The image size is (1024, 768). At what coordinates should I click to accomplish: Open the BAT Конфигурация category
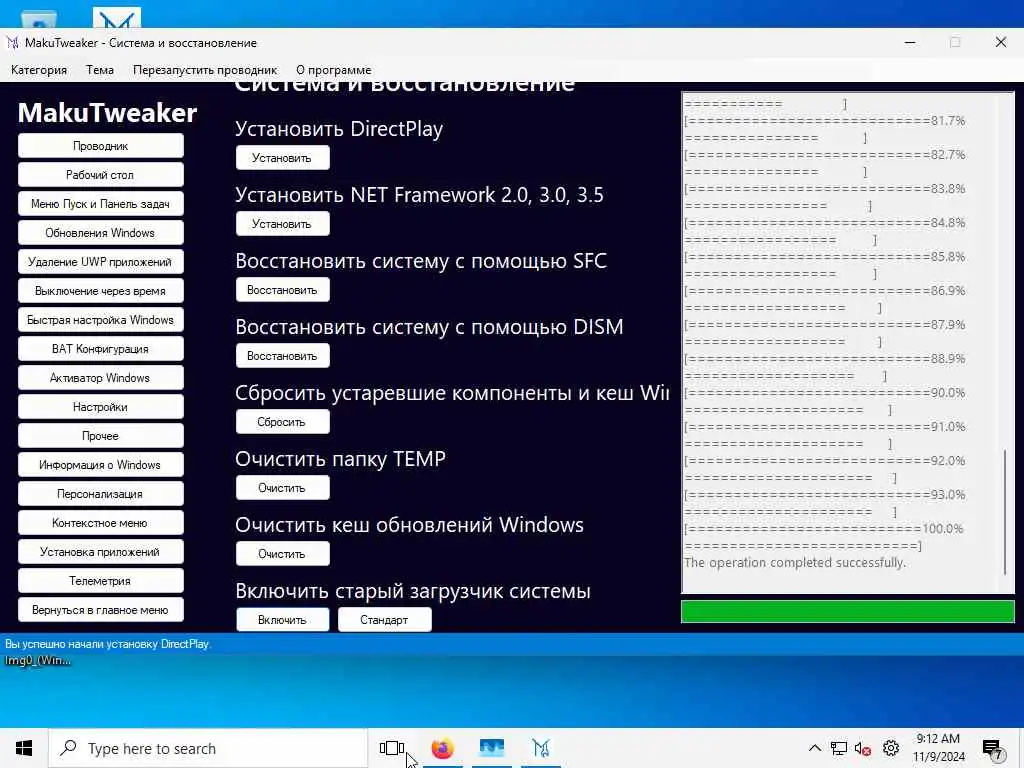(x=101, y=349)
